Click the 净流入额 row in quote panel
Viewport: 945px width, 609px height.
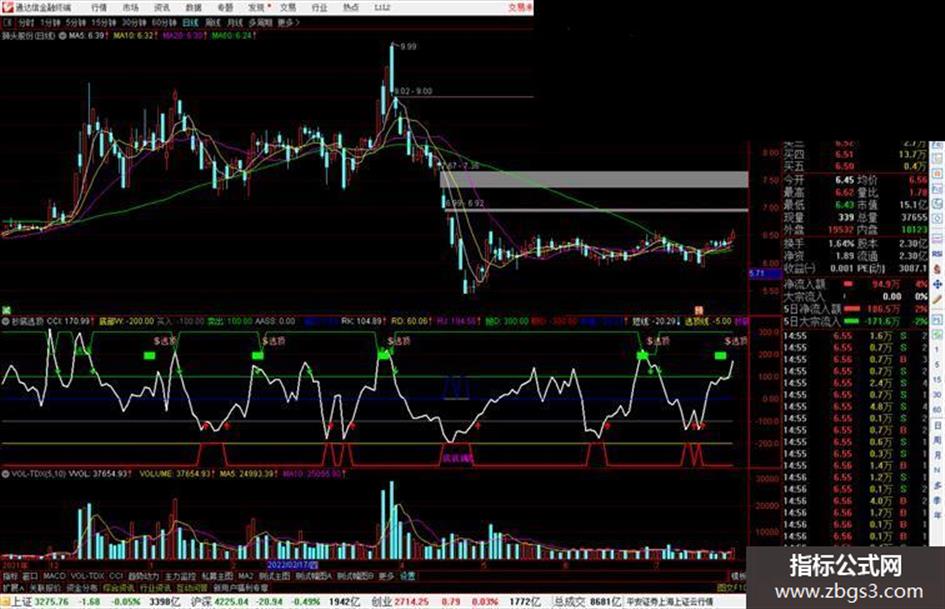(855, 283)
